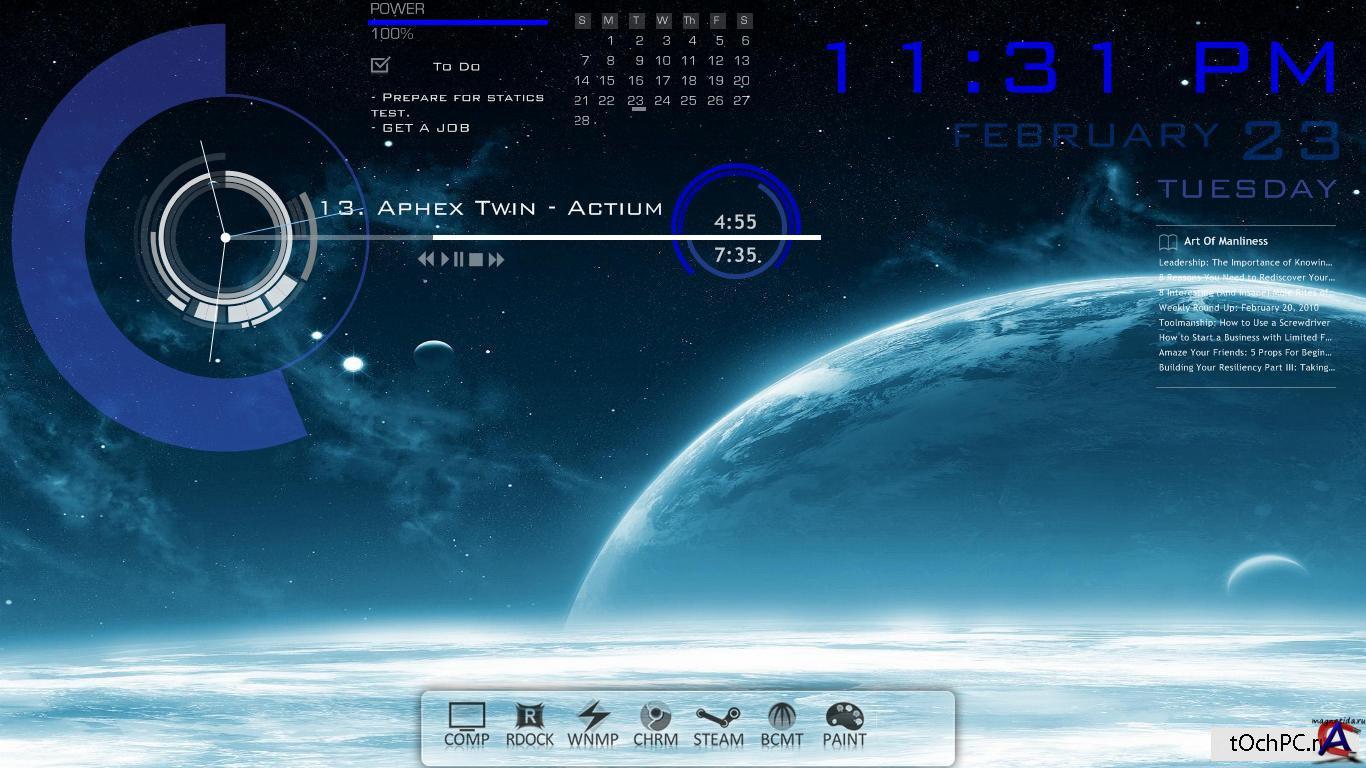Click the Art Of Manliness book icon
Screen dimensions: 1366x768
coord(1167,242)
